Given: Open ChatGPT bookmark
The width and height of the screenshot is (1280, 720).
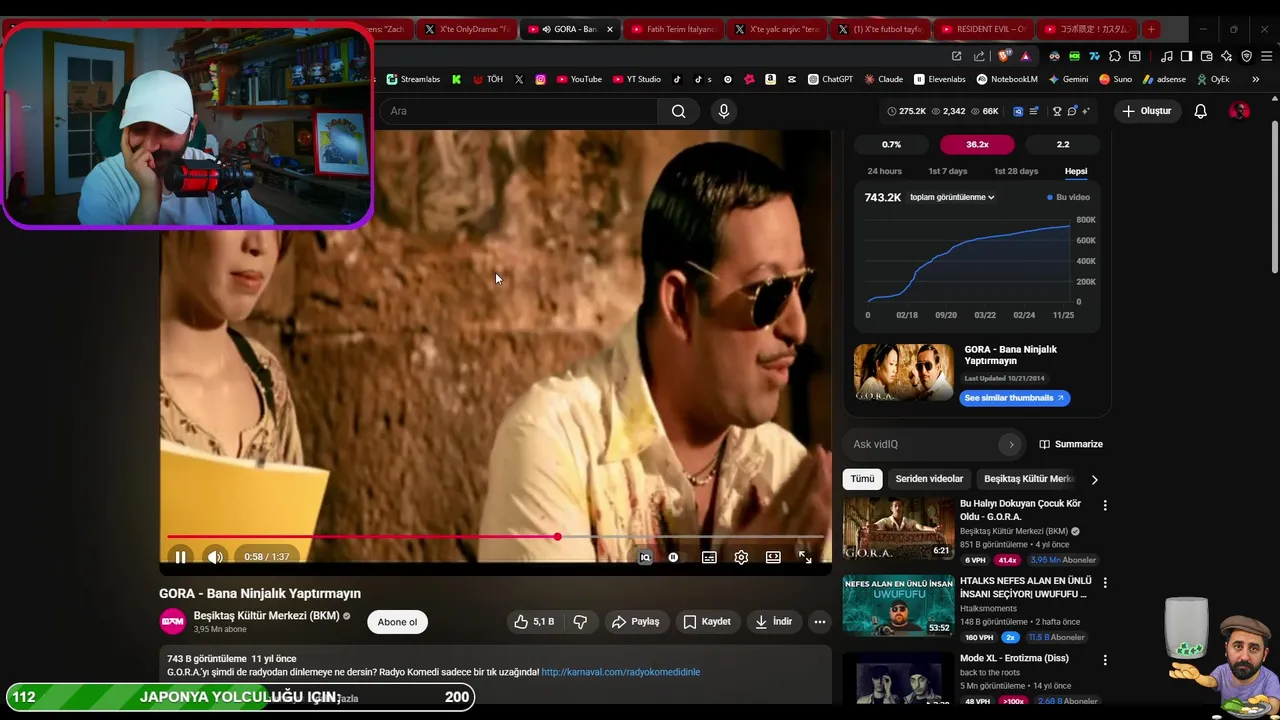Looking at the screenshot, I should 830,79.
